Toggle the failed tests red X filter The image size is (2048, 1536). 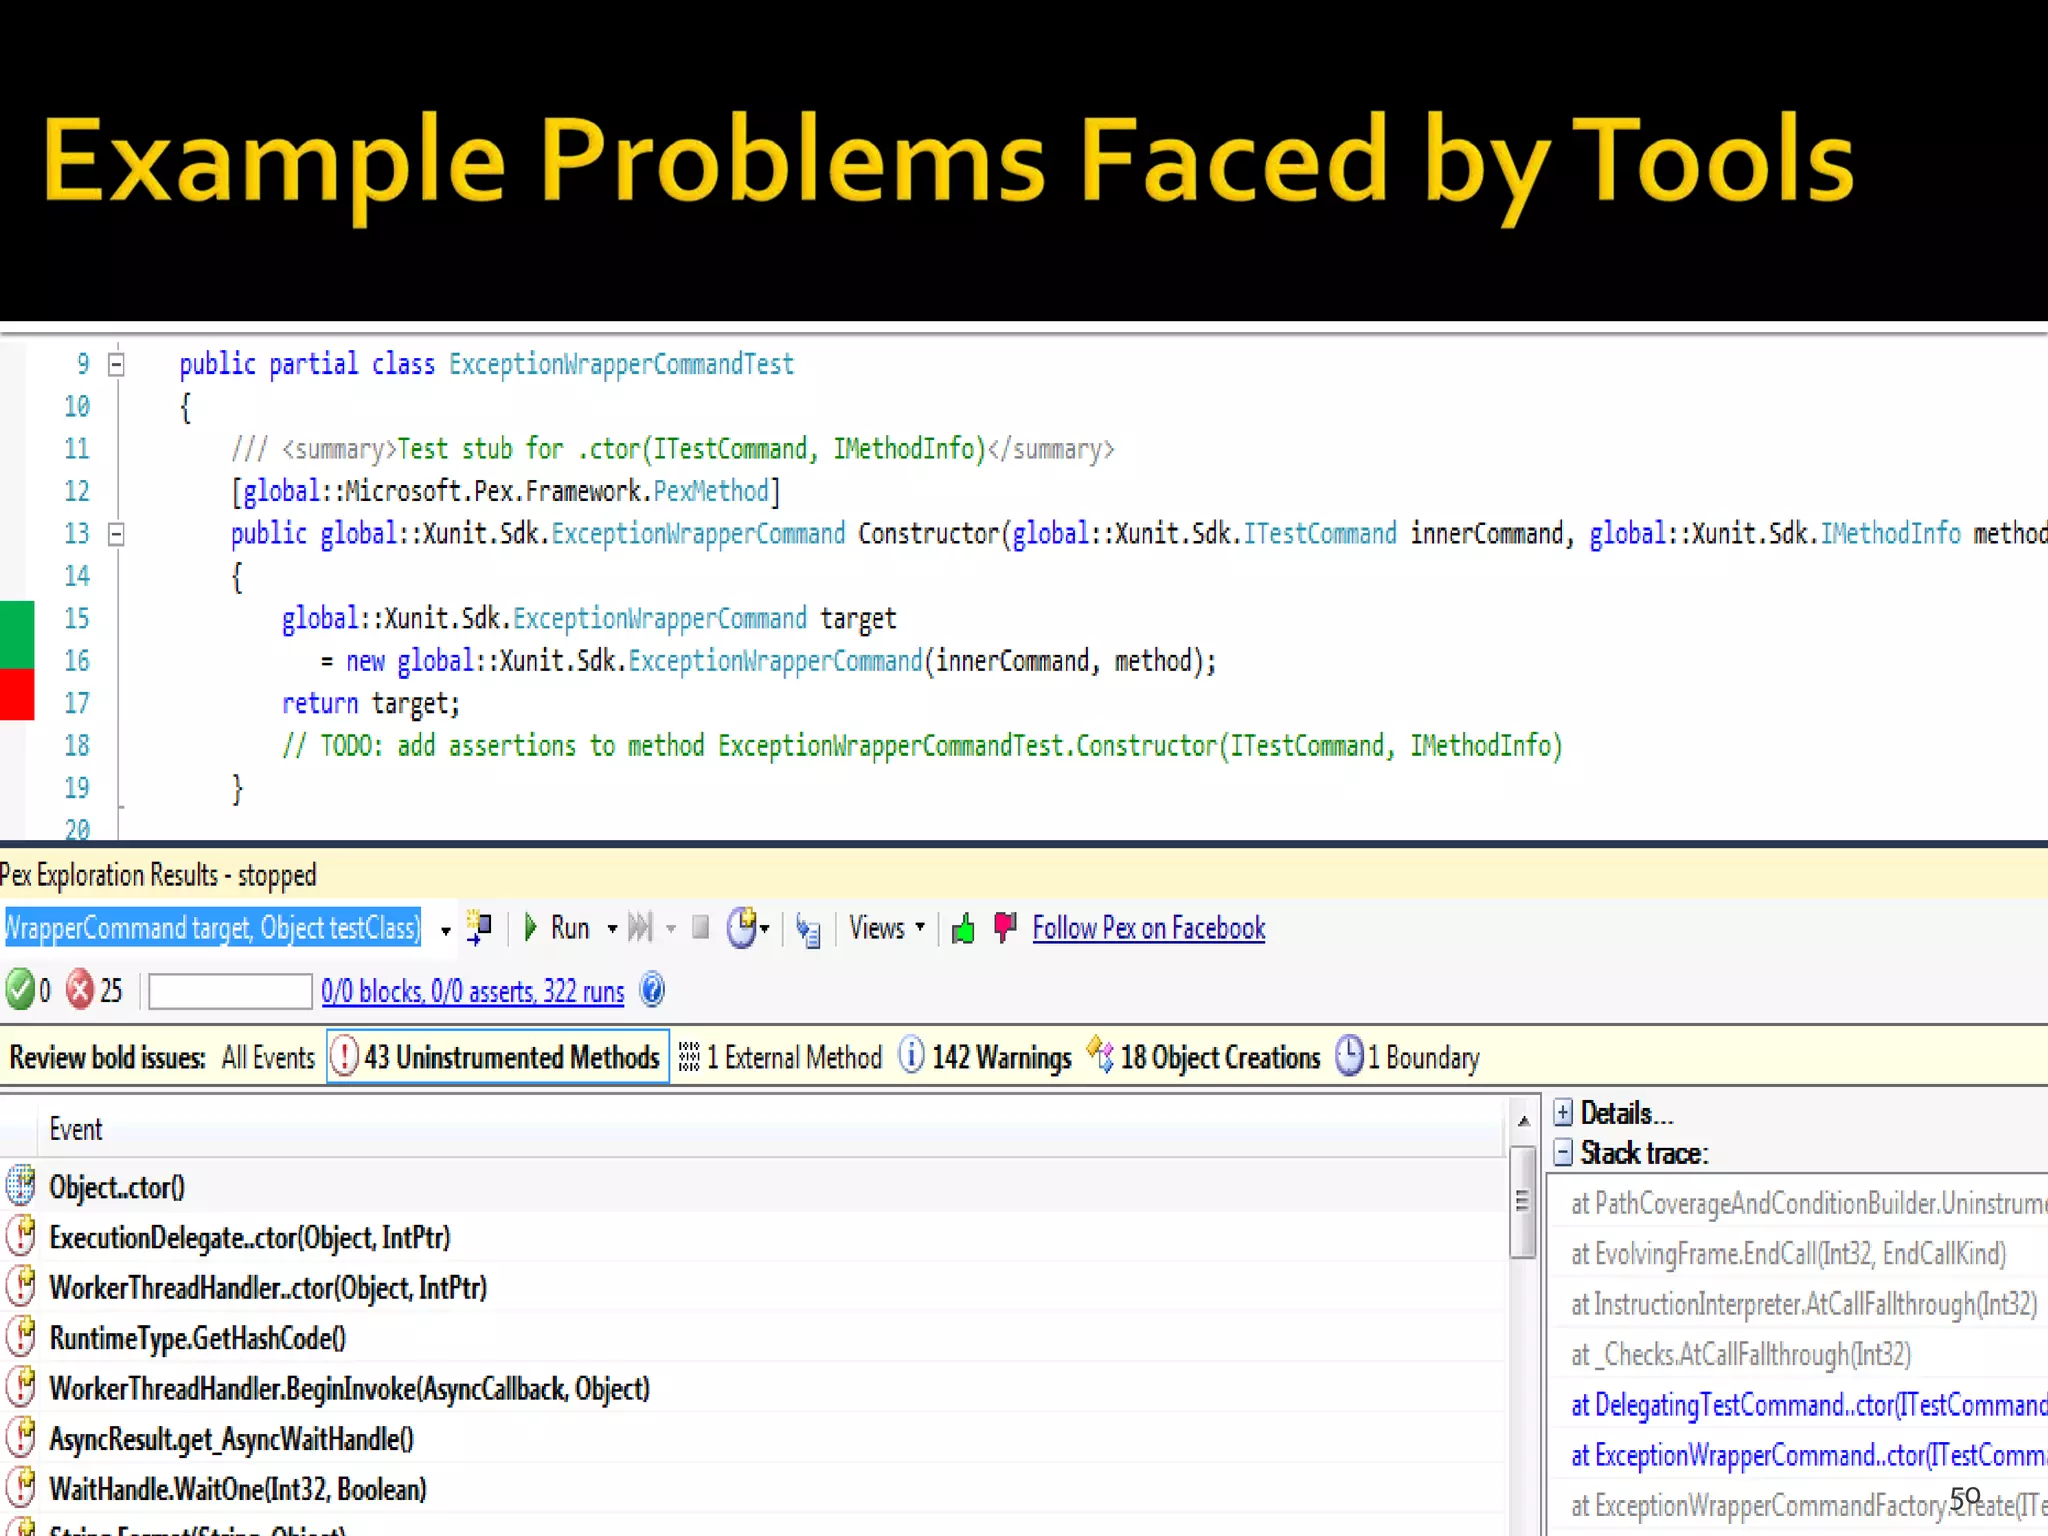point(79,991)
